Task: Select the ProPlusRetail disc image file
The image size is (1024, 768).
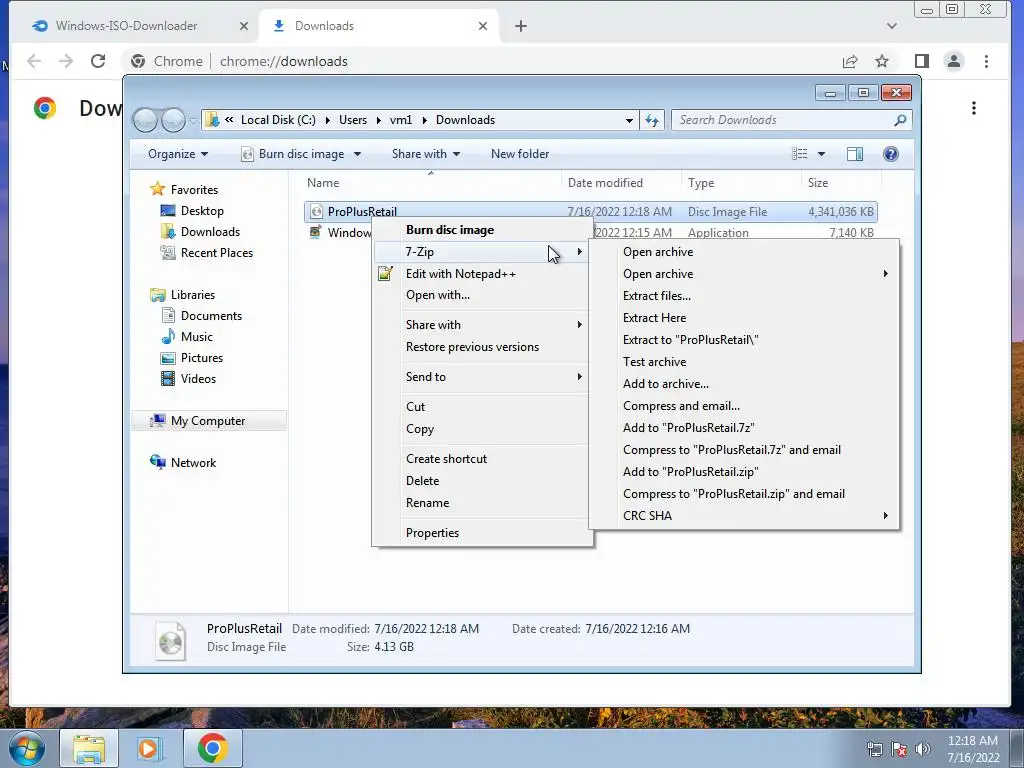Action: tap(590, 212)
